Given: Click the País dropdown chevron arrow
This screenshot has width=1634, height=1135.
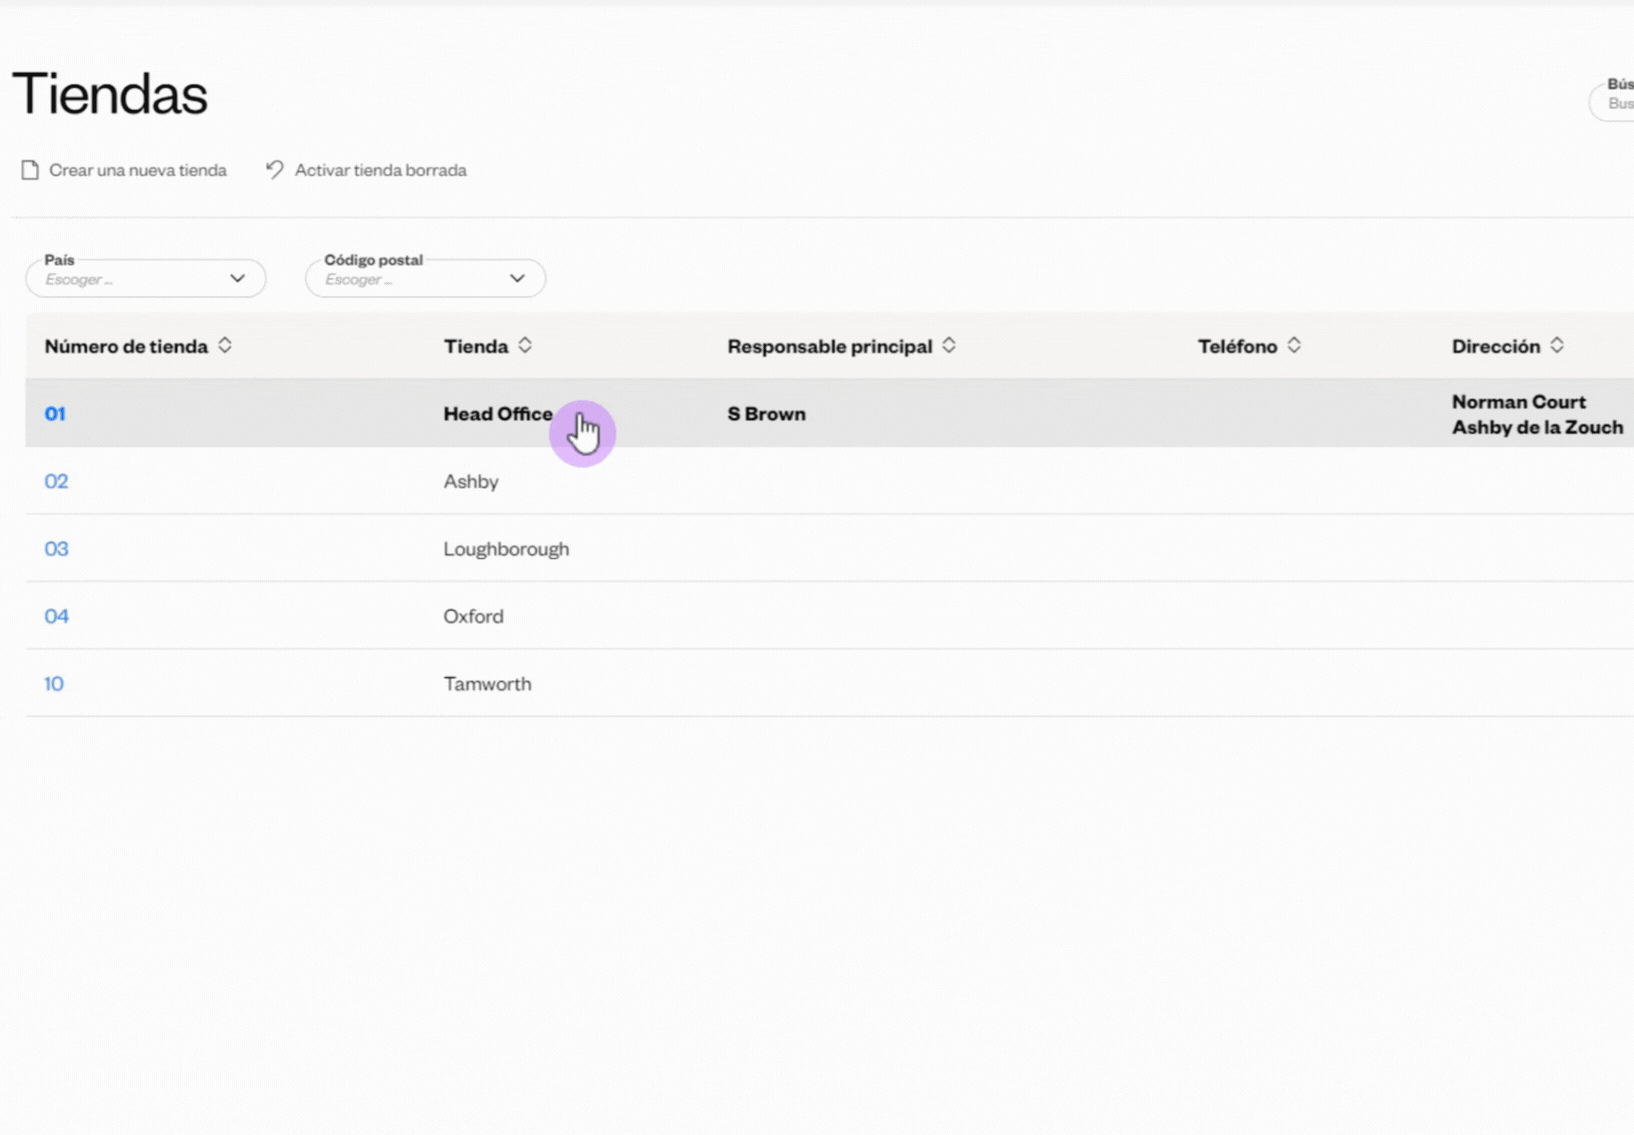Looking at the screenshot, I should pyautogui.click(x=237, y=279).
